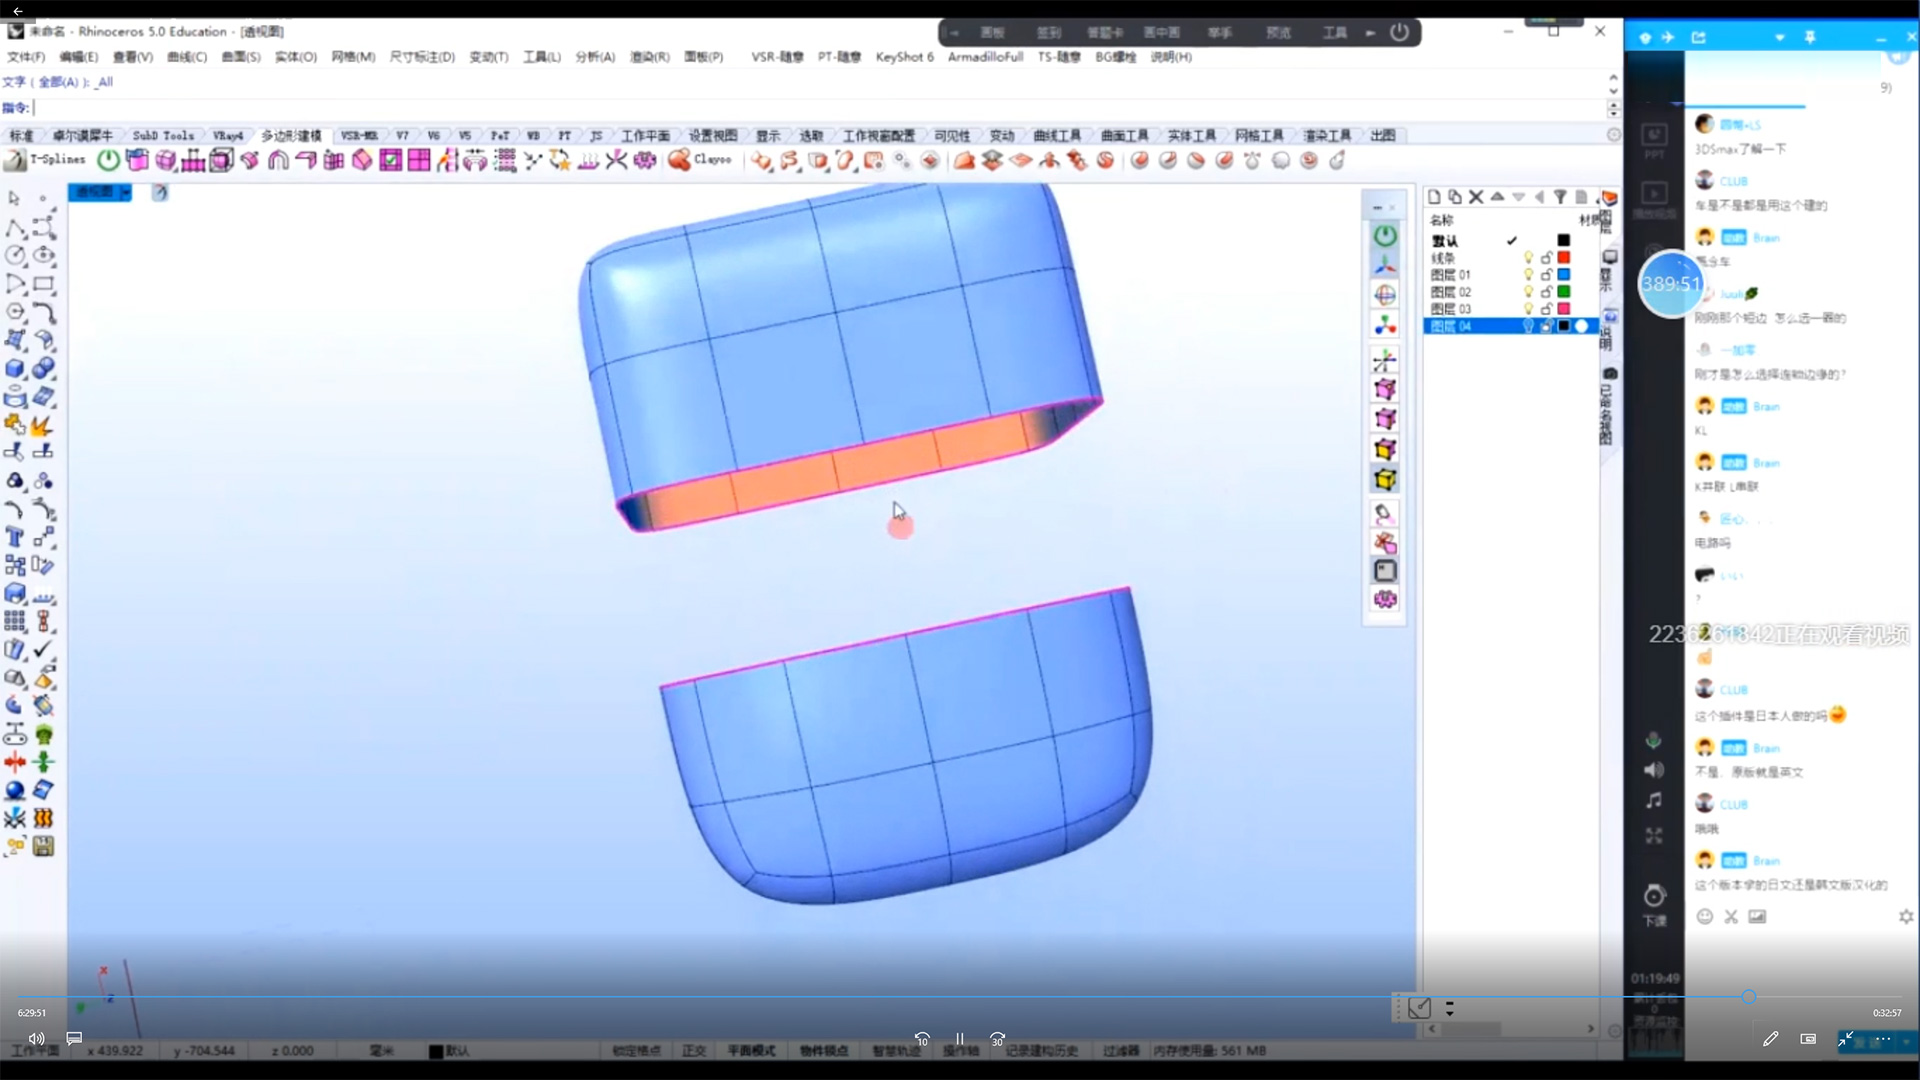
Task: Select the rectangle tool in left sidebar
Action: [43, 284]
